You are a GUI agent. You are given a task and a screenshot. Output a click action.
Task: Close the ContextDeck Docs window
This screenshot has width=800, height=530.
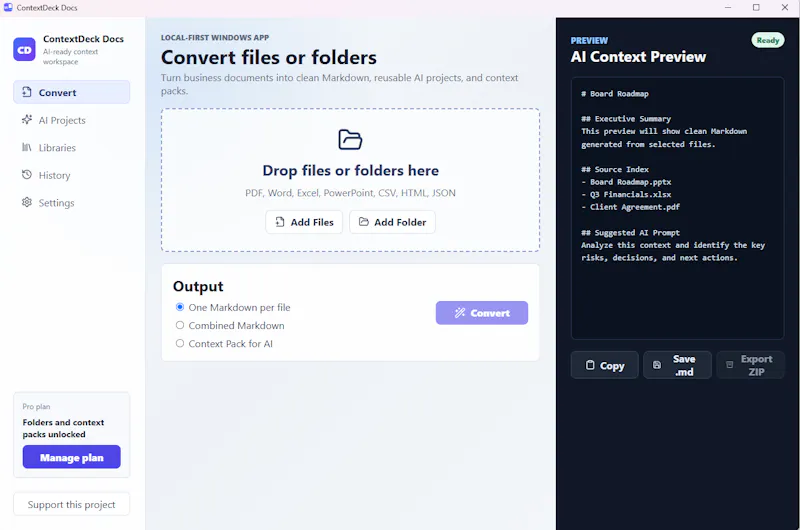point(785,7)
